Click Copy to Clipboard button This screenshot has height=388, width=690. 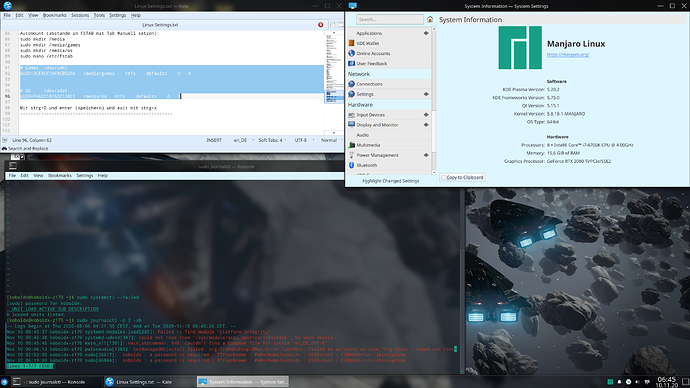coord(462,177)
